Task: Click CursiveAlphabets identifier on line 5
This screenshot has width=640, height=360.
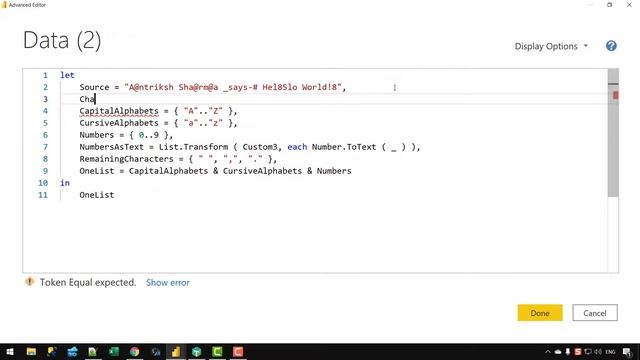Action: coord(119,123)
